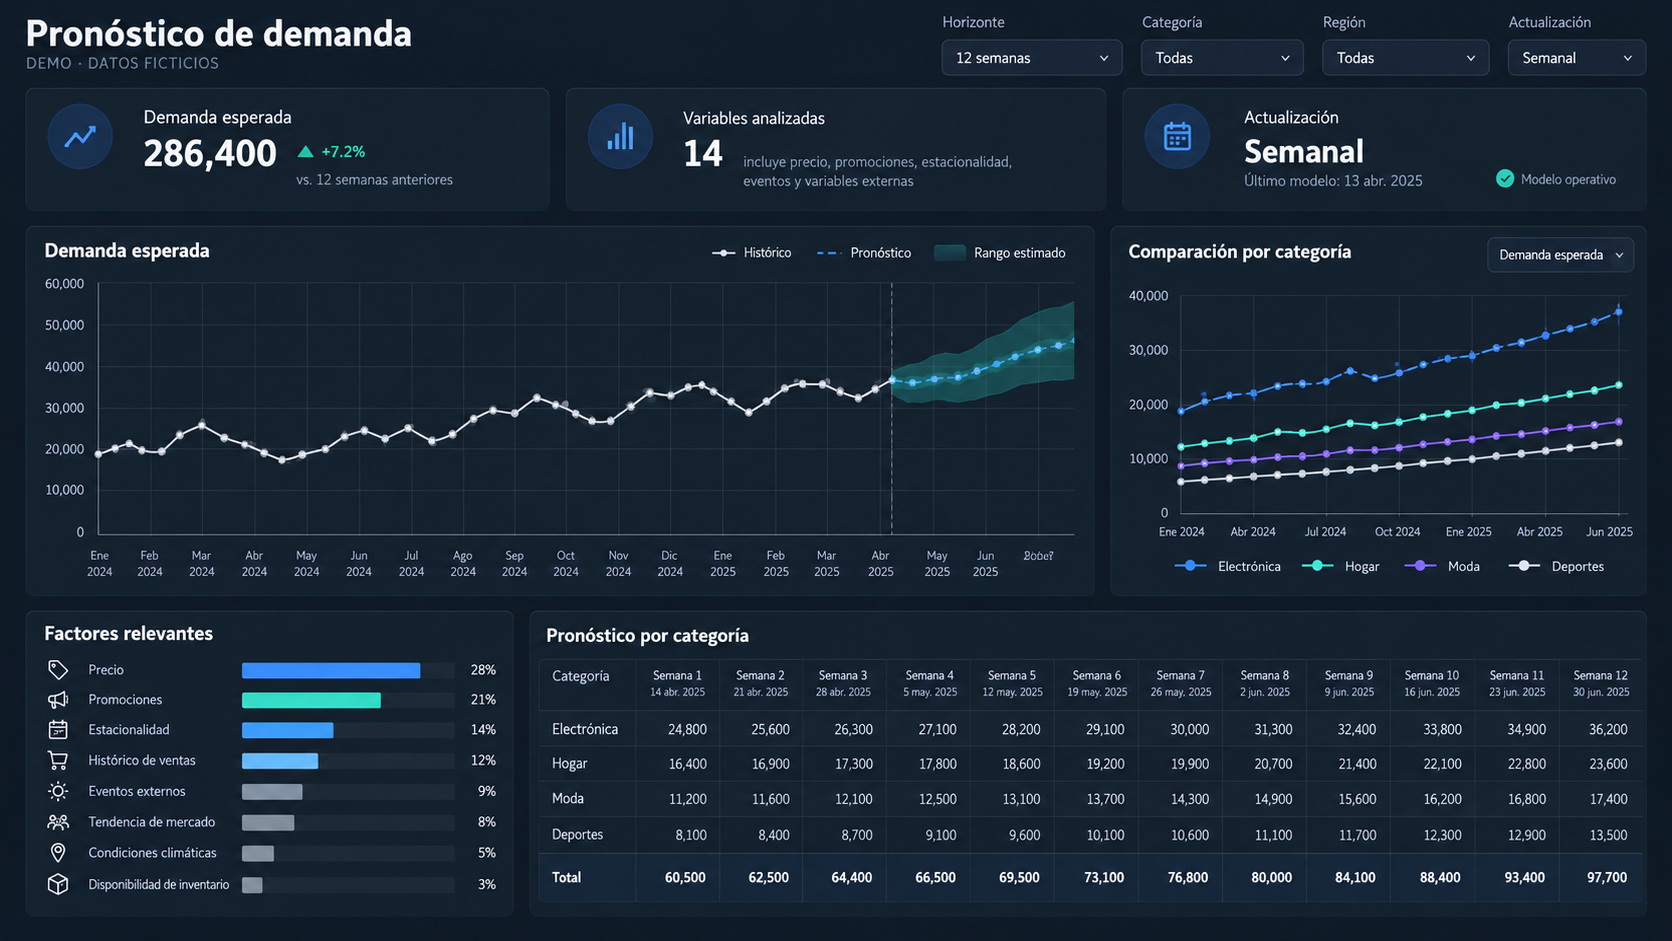Click the Electrónica Semana 1 value 24,800

point(687,730)
